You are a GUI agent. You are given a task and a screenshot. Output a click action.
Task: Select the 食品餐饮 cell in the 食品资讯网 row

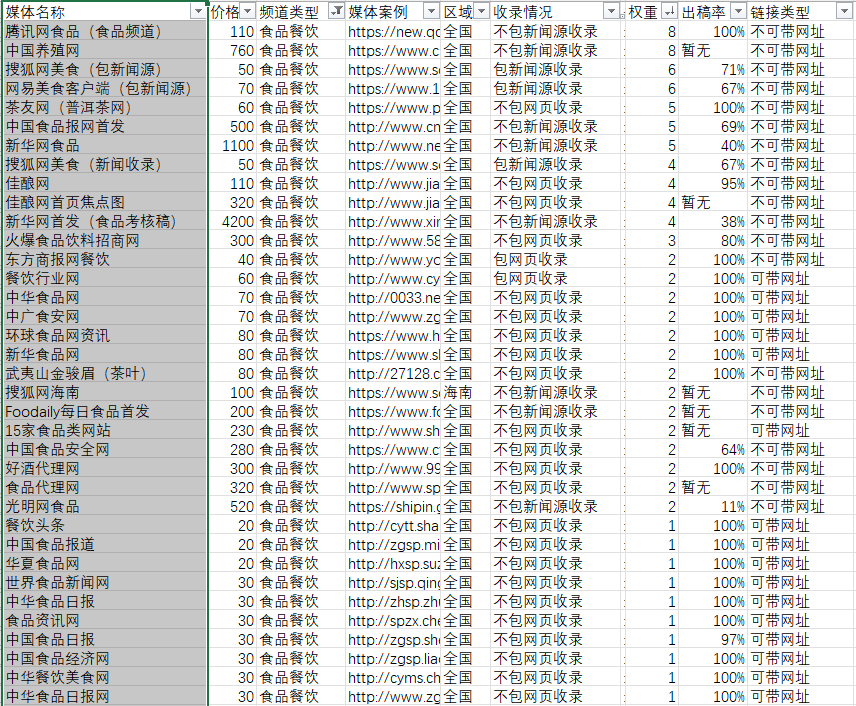pyautogui.click(x=301, y=621)
